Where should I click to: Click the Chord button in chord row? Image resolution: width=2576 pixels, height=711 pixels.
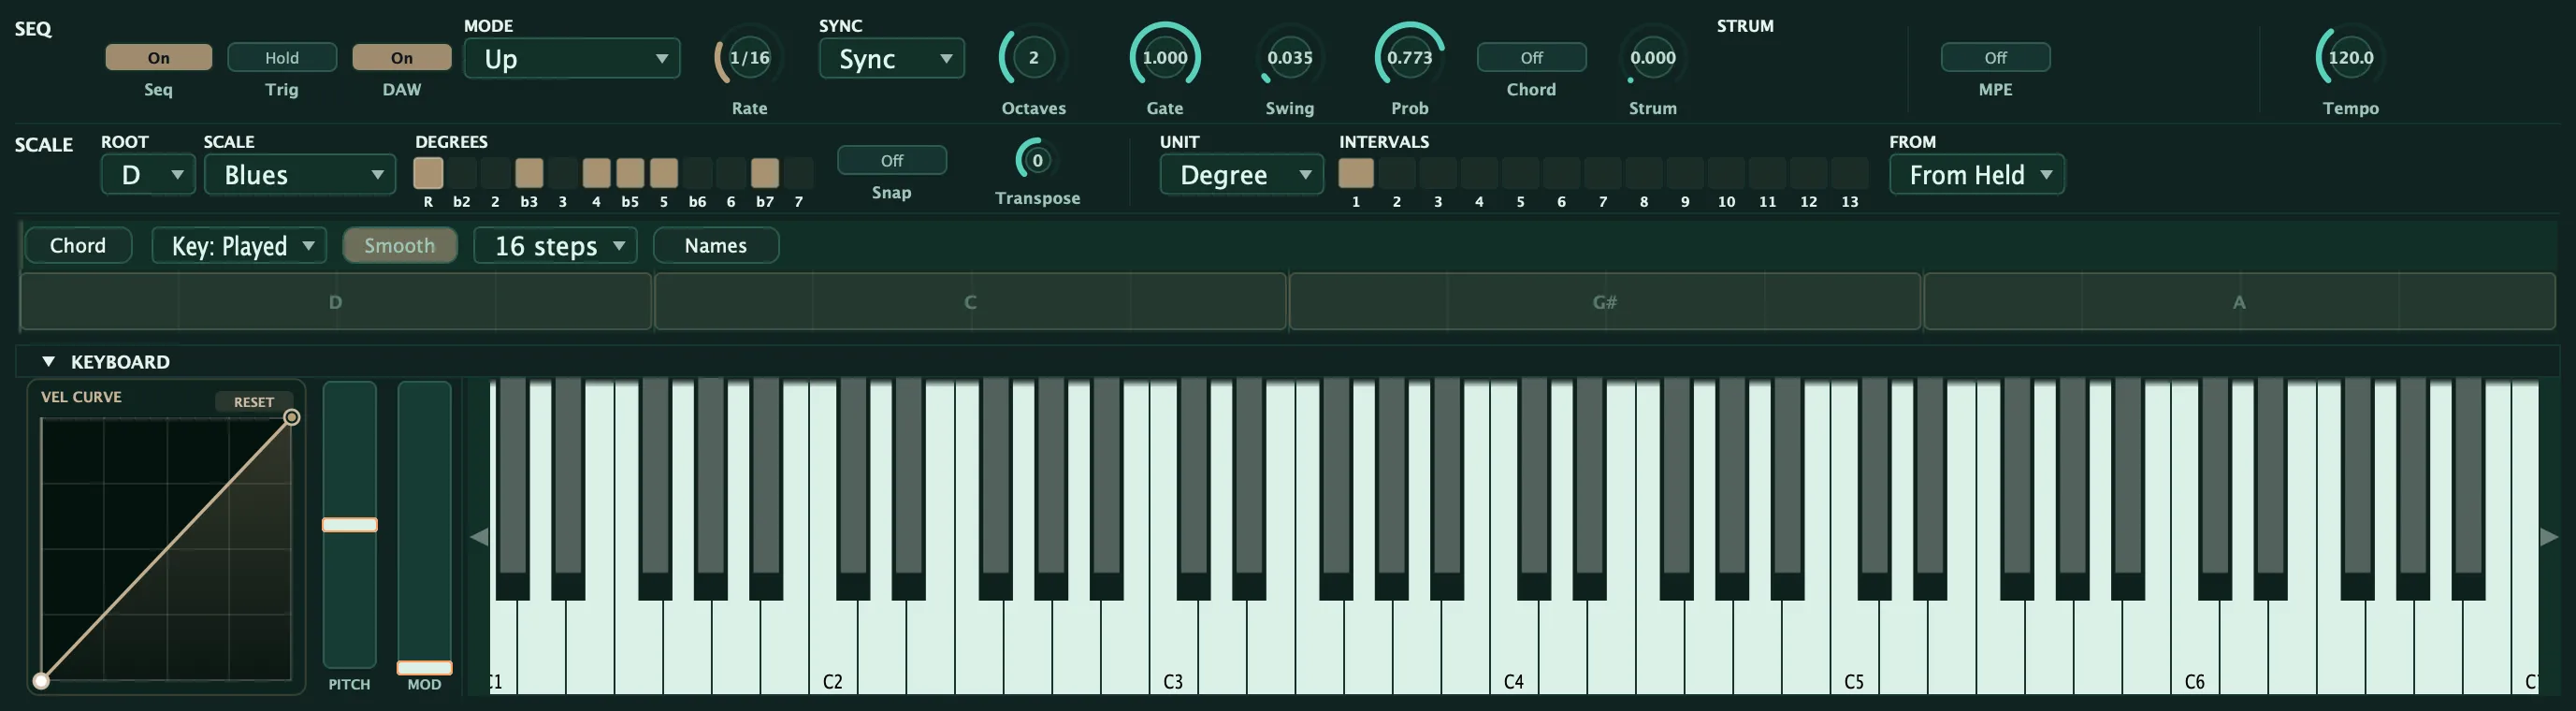tap(78, 245)
